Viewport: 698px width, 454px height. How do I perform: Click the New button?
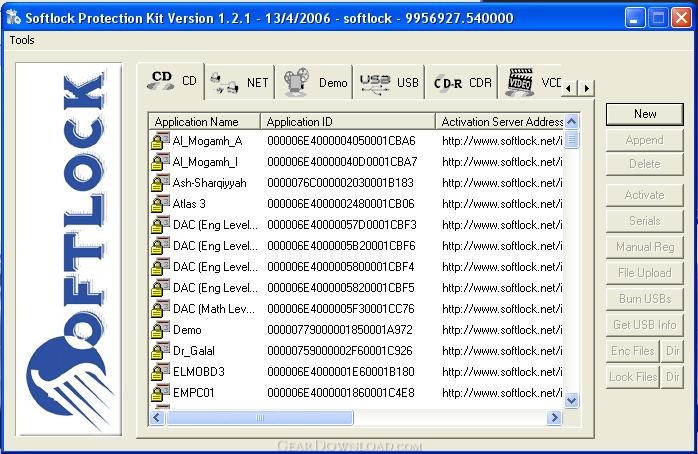pyautogui.click(x=645, y=114)
